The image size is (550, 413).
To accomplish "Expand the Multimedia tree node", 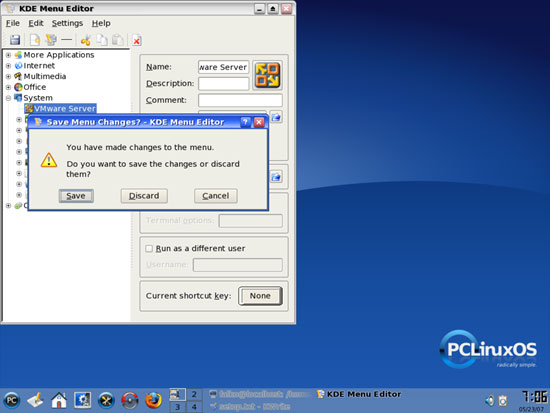I will [x=8, y=76].
